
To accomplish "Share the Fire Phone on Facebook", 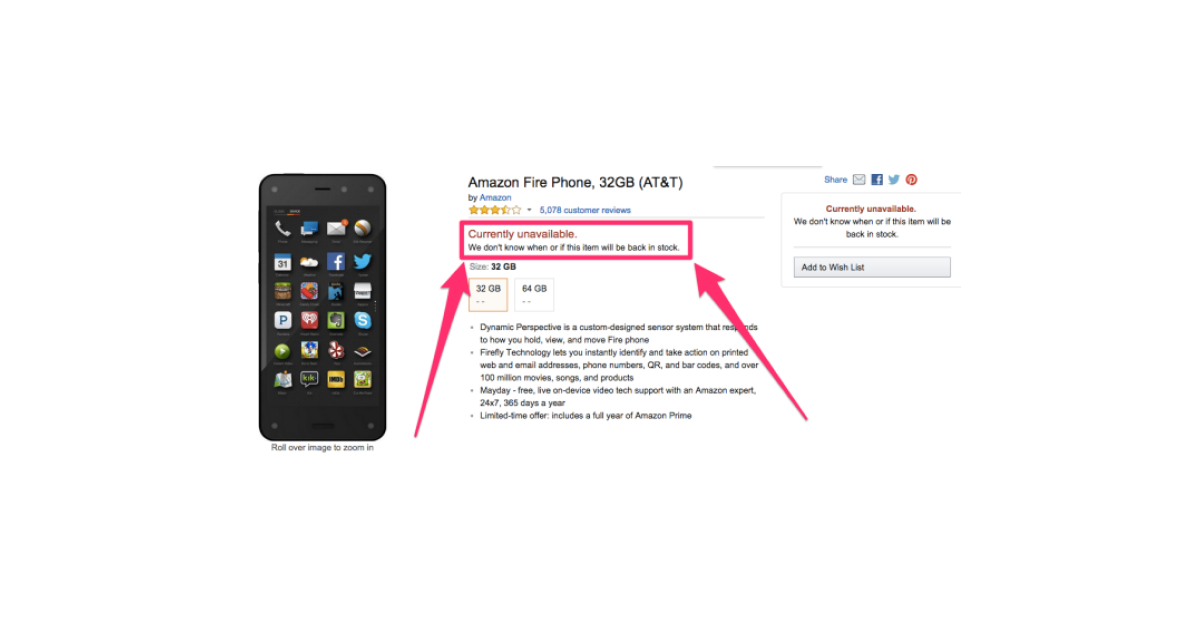I will click(x=877, y=180).
